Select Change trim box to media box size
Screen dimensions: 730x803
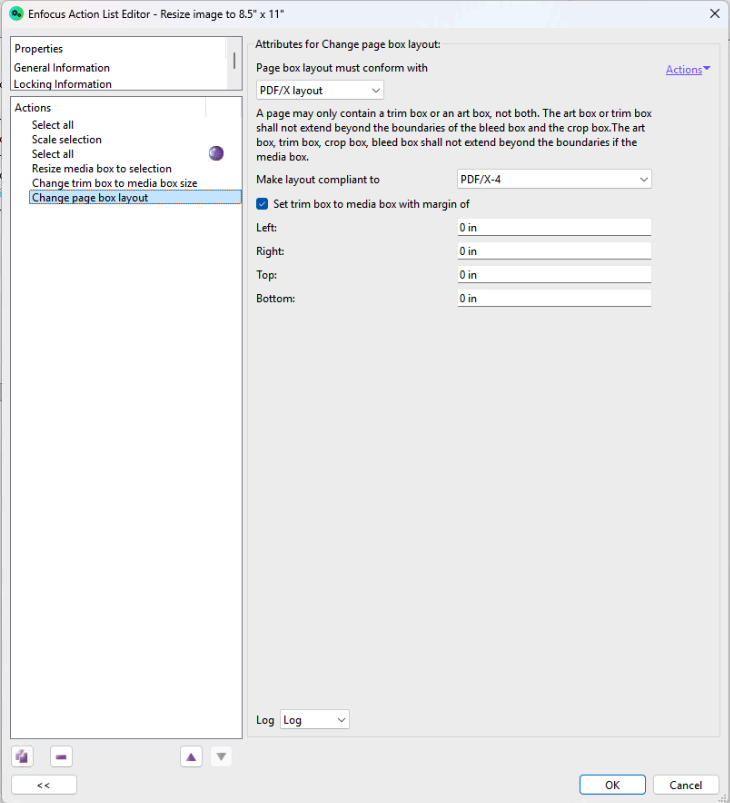[114, 183]
